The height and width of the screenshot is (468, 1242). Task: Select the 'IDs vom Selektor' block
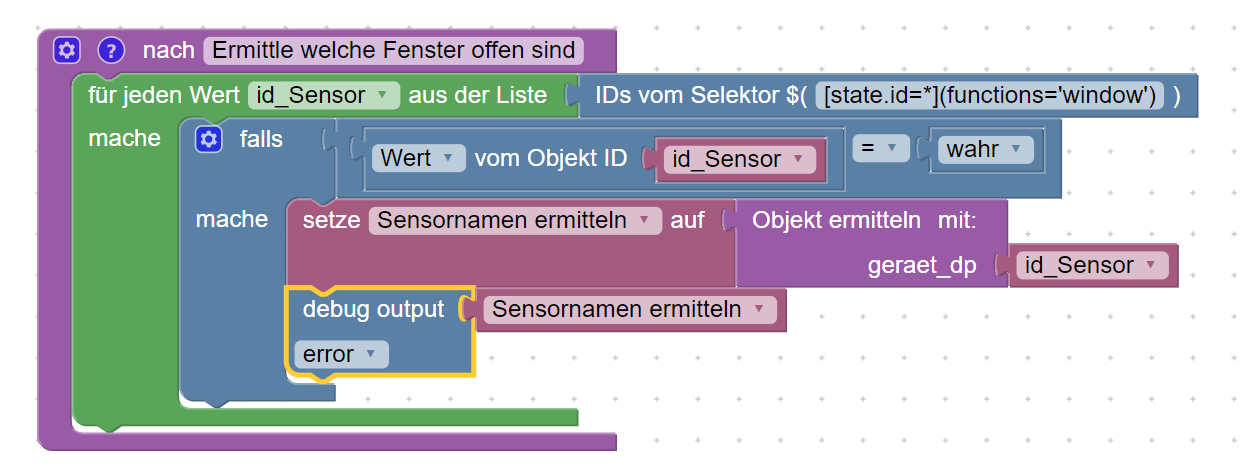click(x=690, y=96)
